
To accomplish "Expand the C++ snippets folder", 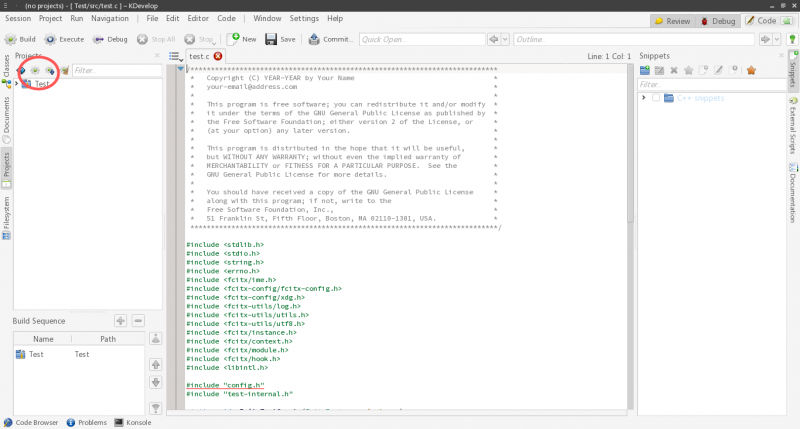I will [644, 98].
